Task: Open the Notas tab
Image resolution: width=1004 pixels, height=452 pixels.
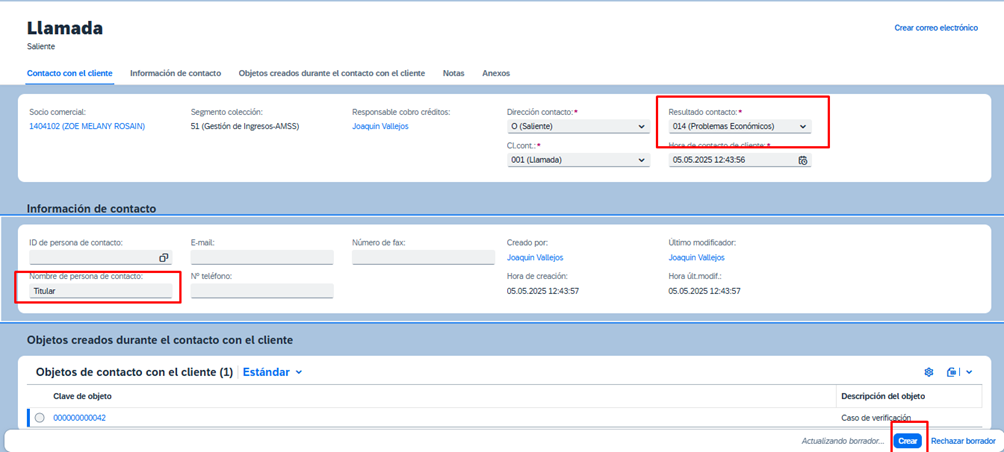Action: point(453,73)
